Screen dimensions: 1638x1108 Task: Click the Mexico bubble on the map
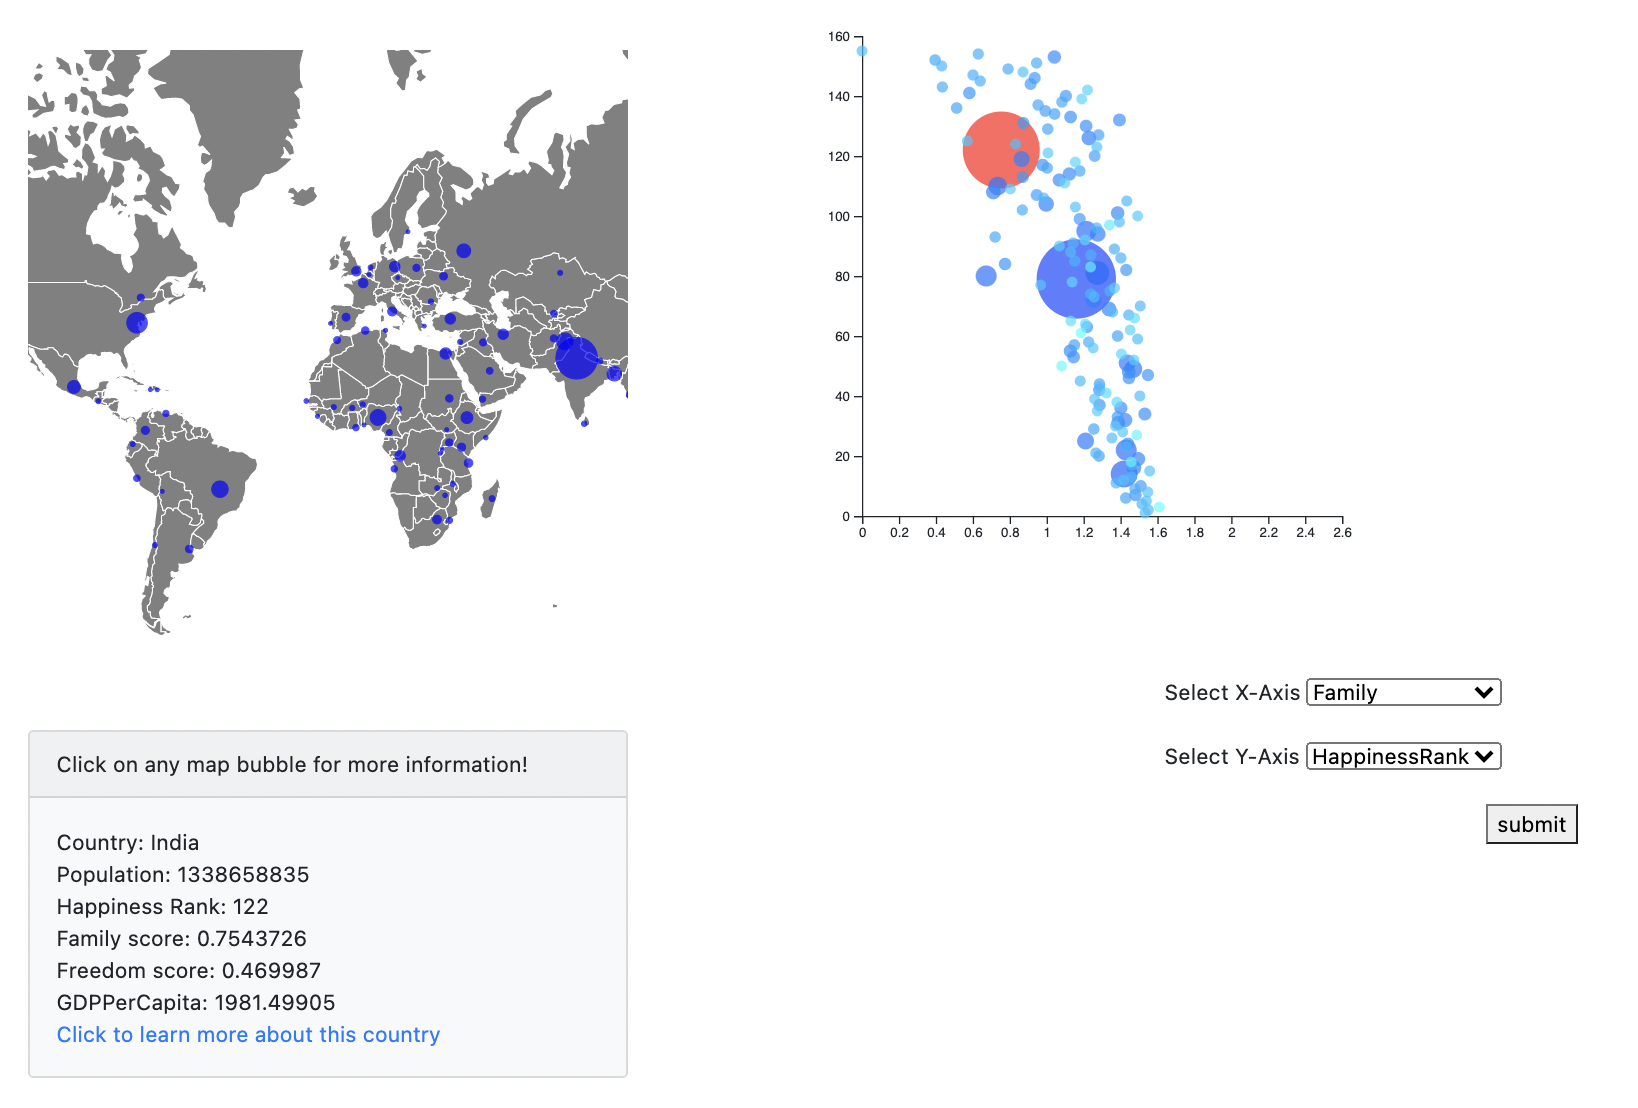pyautogui.click(x=74, y=387)
